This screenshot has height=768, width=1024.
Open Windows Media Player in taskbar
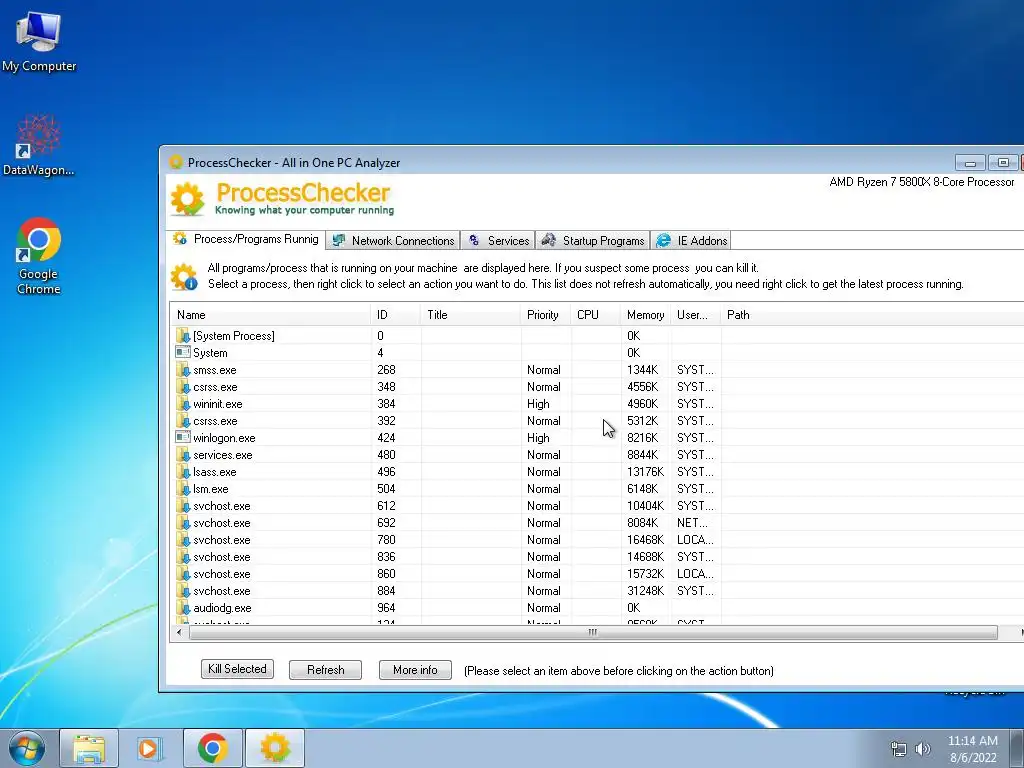coord(150,748)
